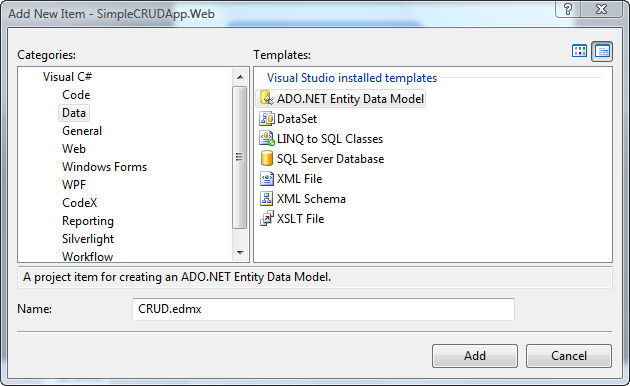Select the XML Schema template icon
The height and width of the screenshot is (386, 630).
click(x=266, y=198)
